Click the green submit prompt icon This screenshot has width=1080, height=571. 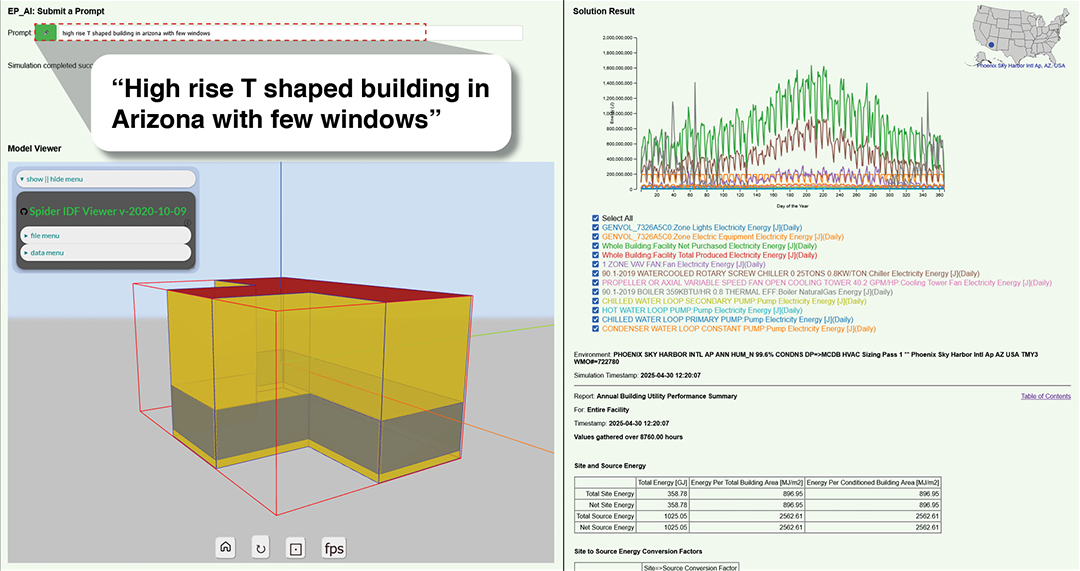pyautogui.click(x=45, y=33)
